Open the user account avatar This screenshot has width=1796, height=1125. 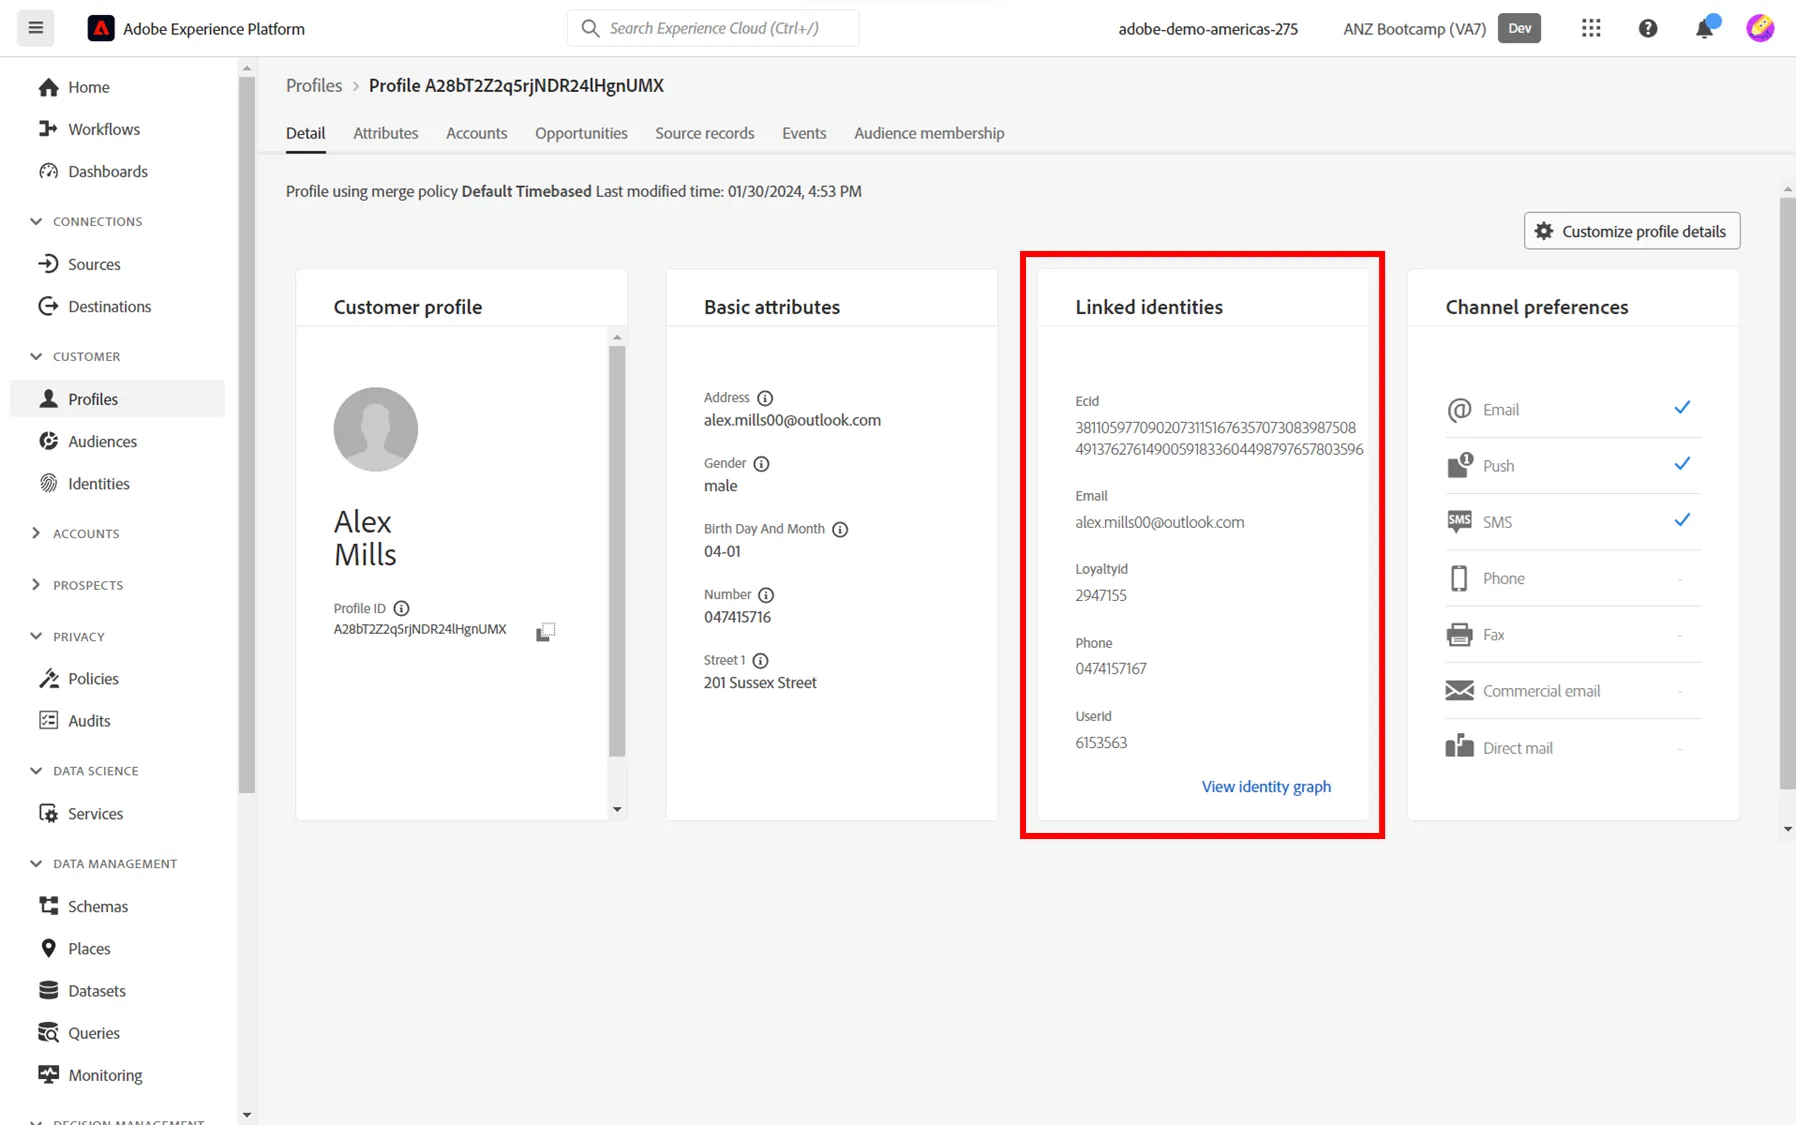(1760, 28)
